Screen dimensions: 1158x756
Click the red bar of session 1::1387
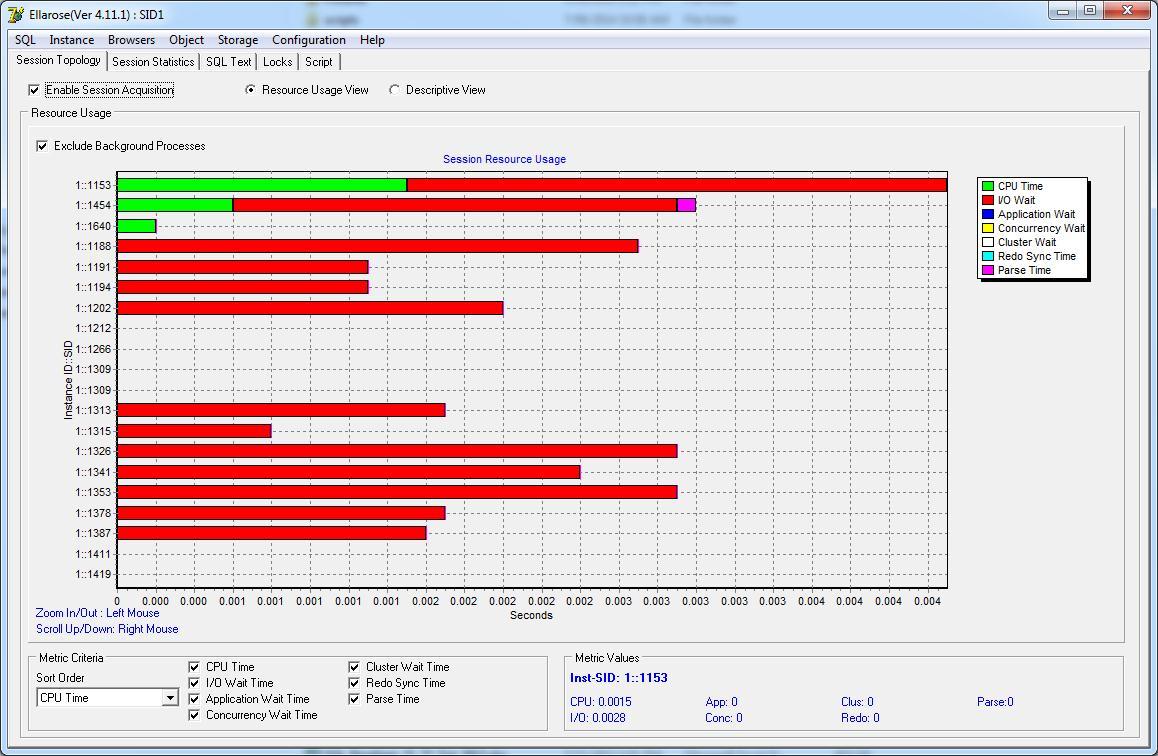pos(272,533)
